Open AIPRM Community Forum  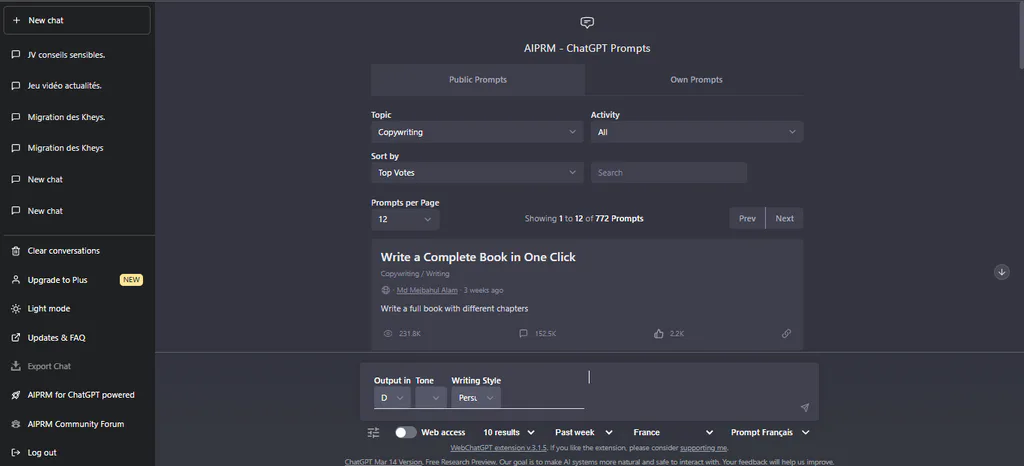pos(77,424)
